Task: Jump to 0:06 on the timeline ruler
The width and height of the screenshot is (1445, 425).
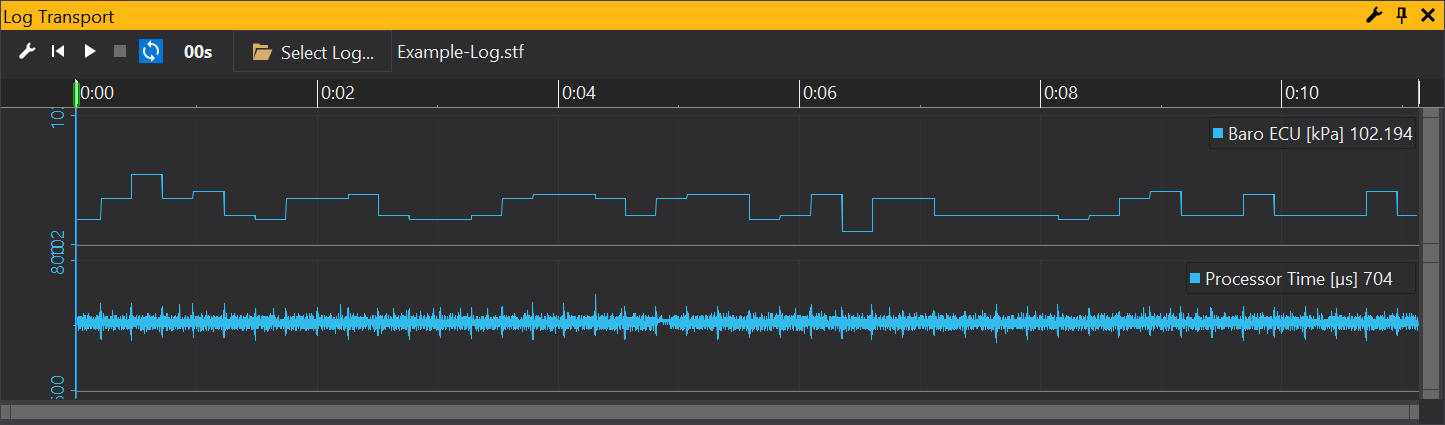Action: pos(819,94)
